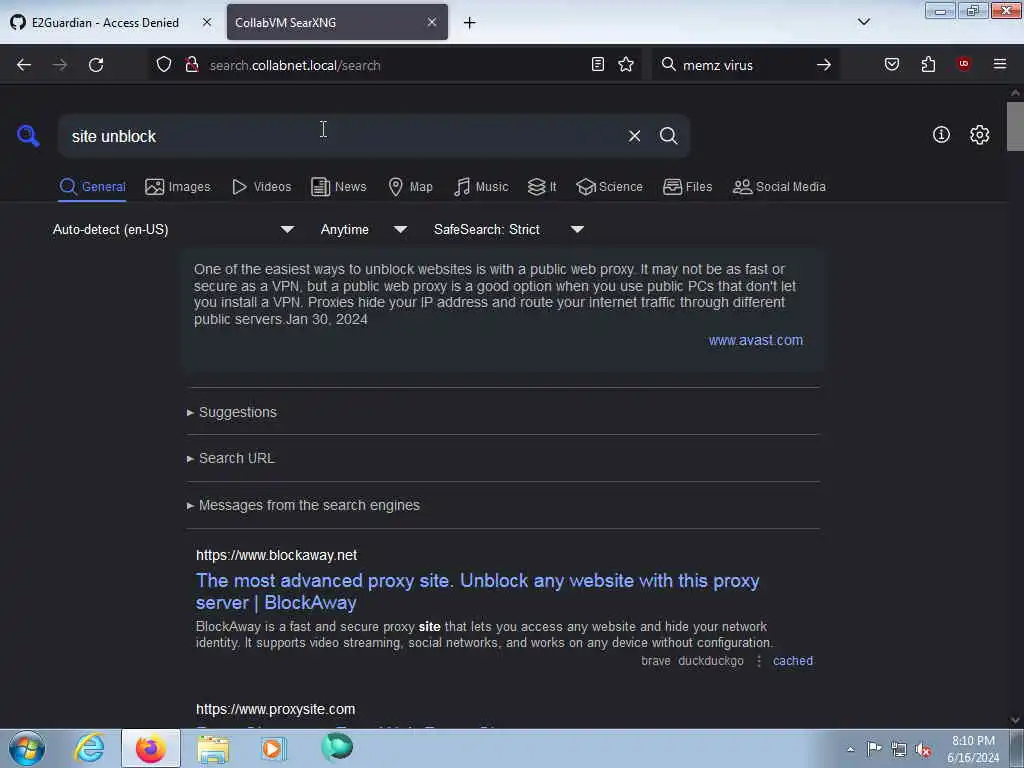1024x768 pixels.
Task: Click https://www.blockaway.net URL text
Action: click(x=276, y=555)
